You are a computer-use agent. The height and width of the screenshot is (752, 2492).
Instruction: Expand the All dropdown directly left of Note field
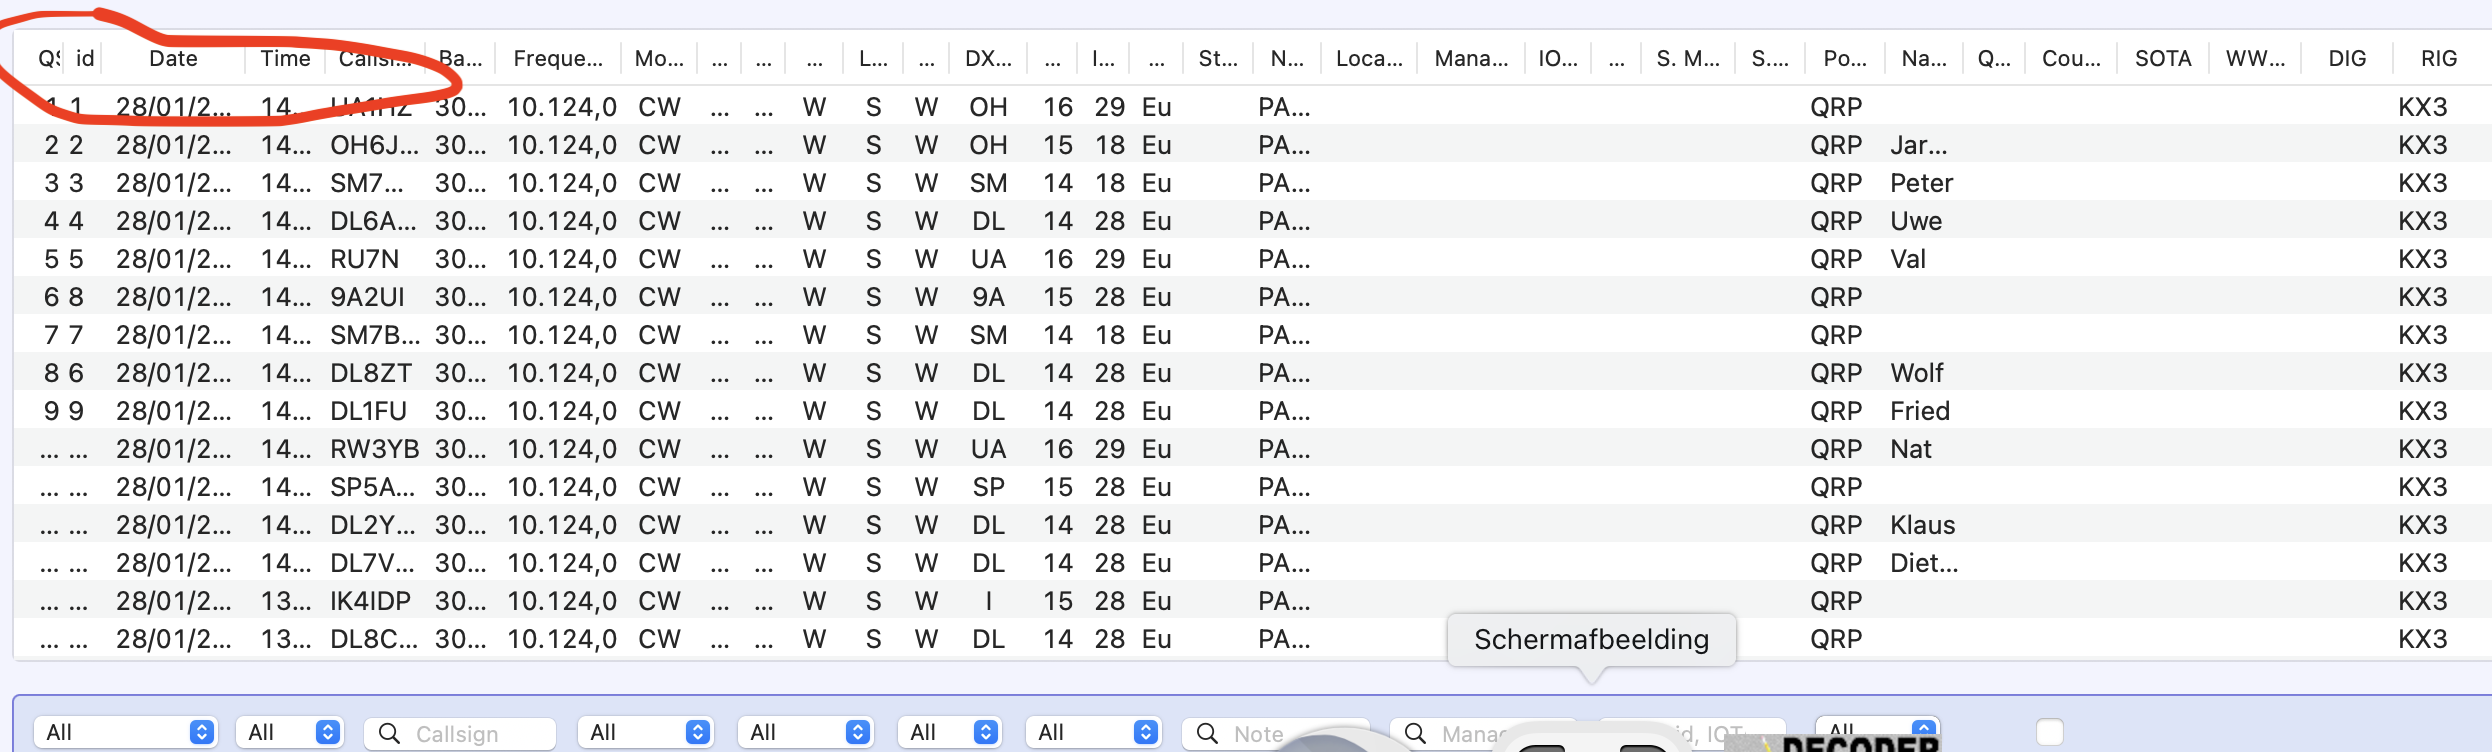point(1094,732)
